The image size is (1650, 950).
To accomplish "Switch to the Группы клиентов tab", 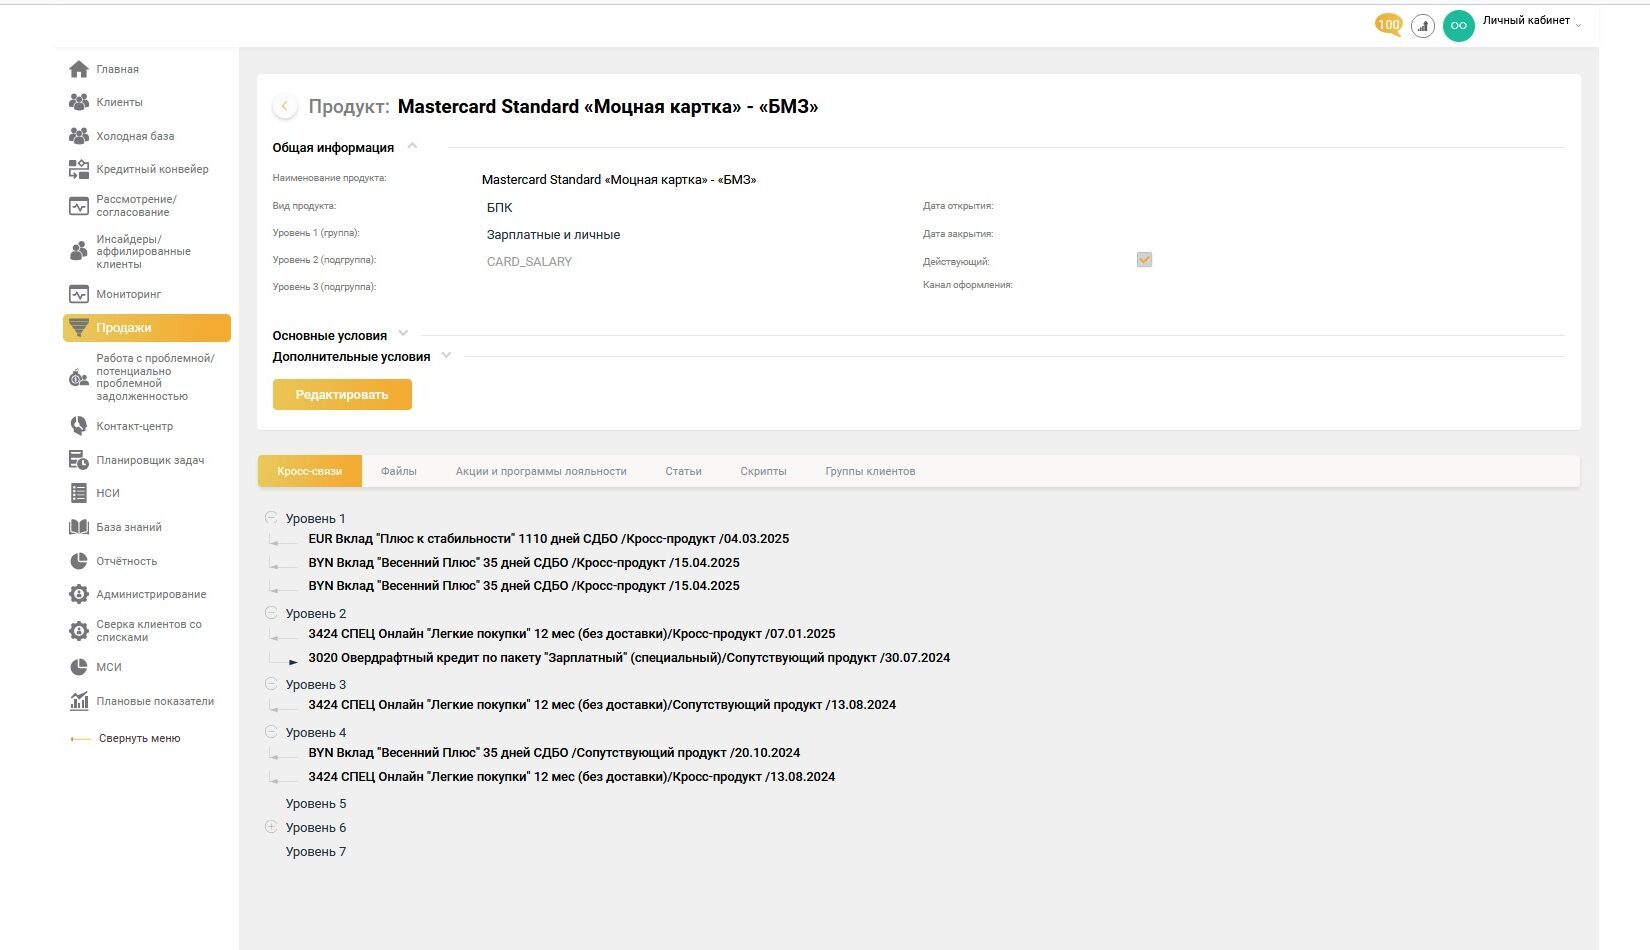I will point(870,471).
